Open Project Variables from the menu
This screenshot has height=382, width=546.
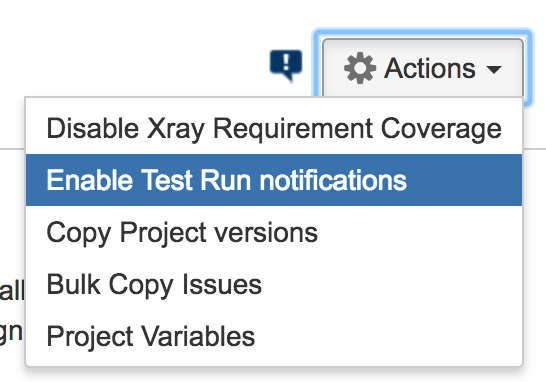click(274, 336)
